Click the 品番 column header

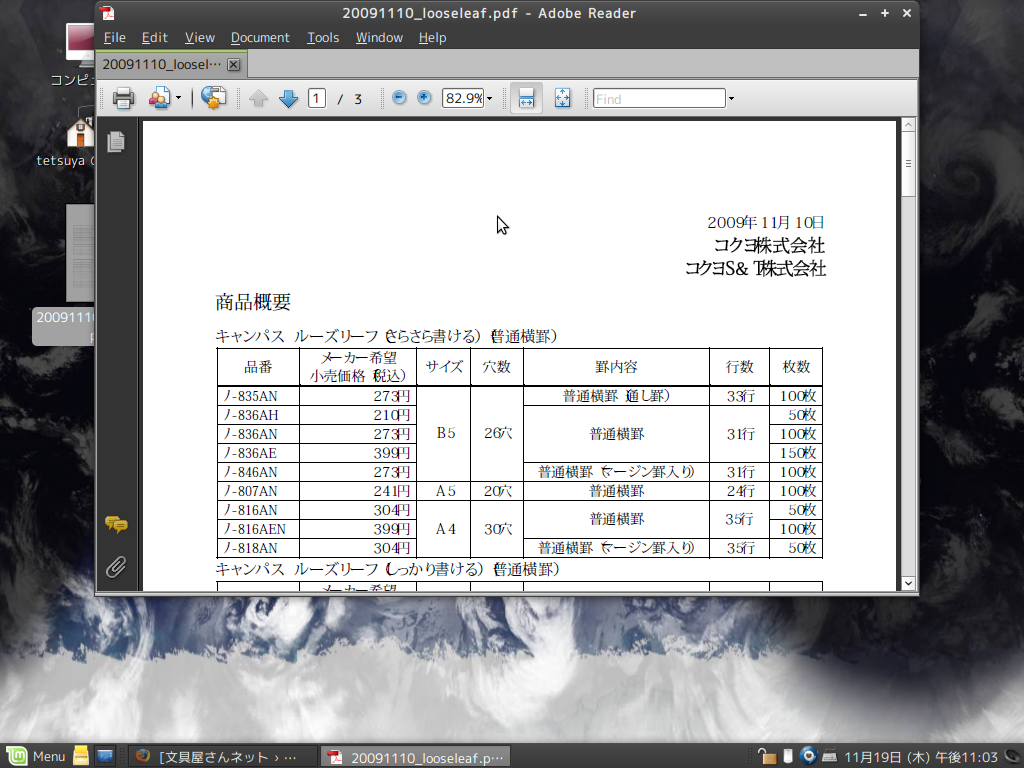258,367
